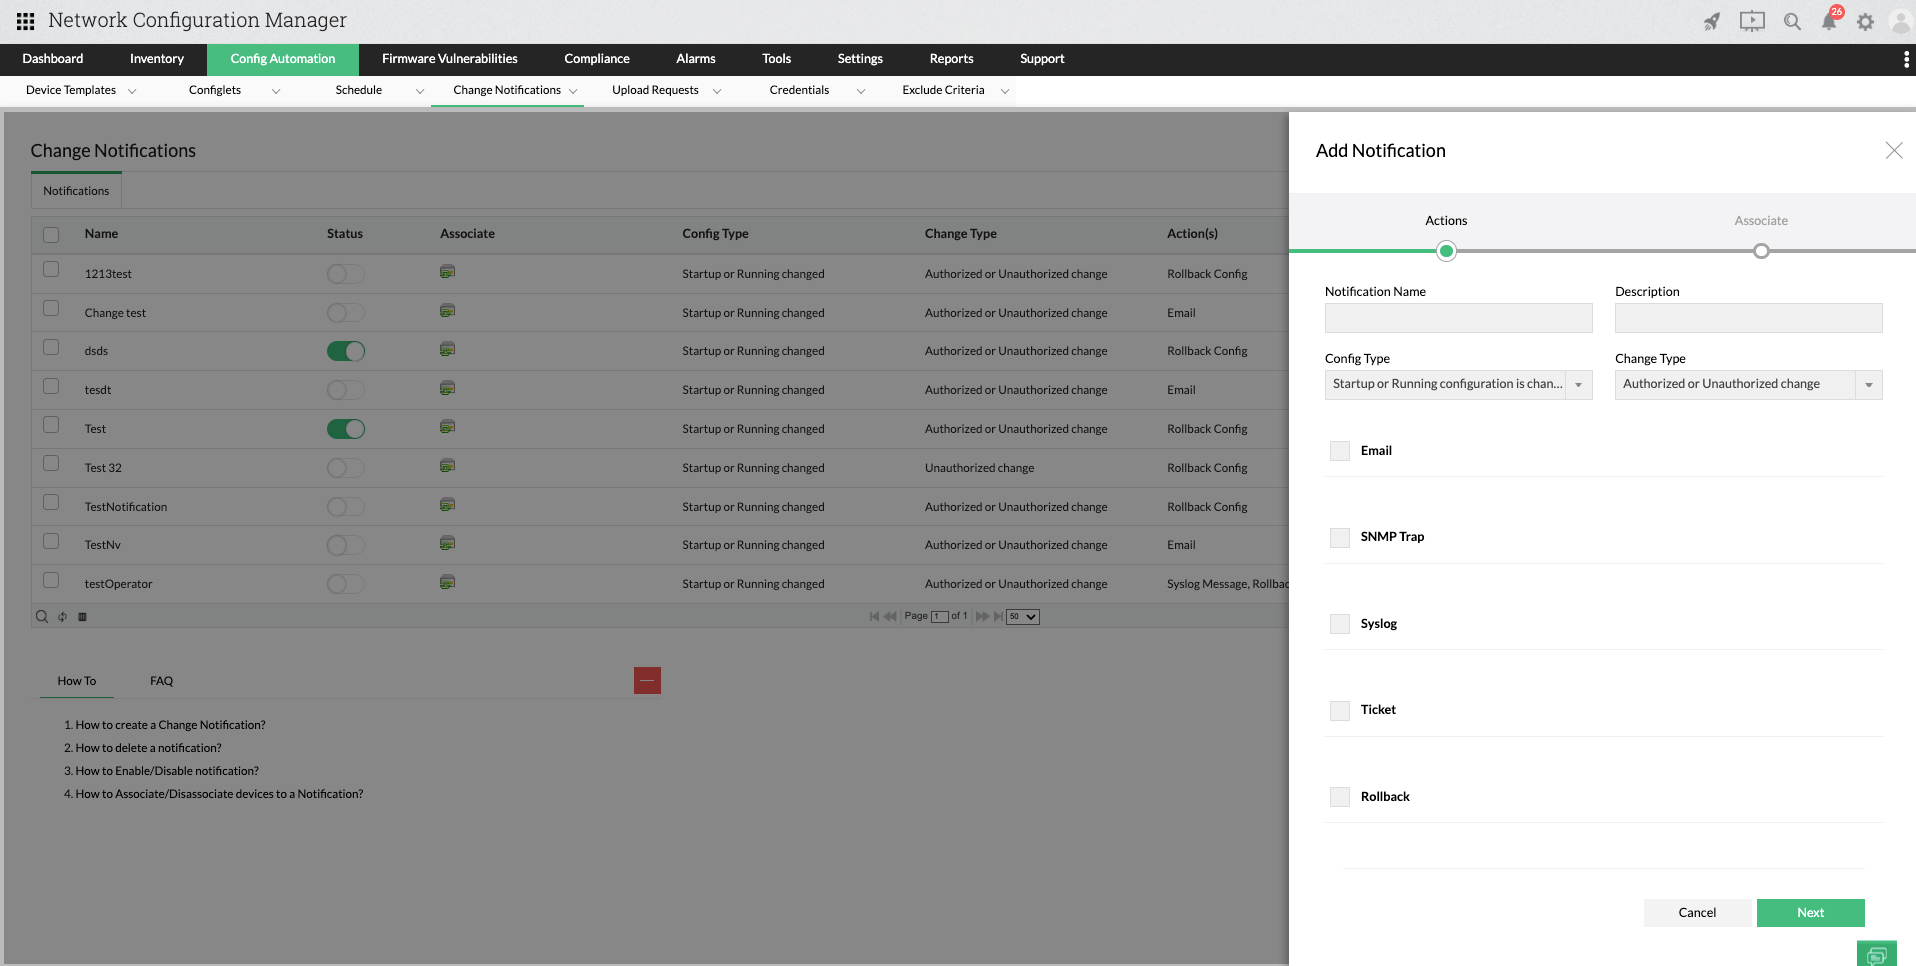Refresh the notifications list using the refresh icon
This screenshot has width=1916, height=966.
[62, 616]
